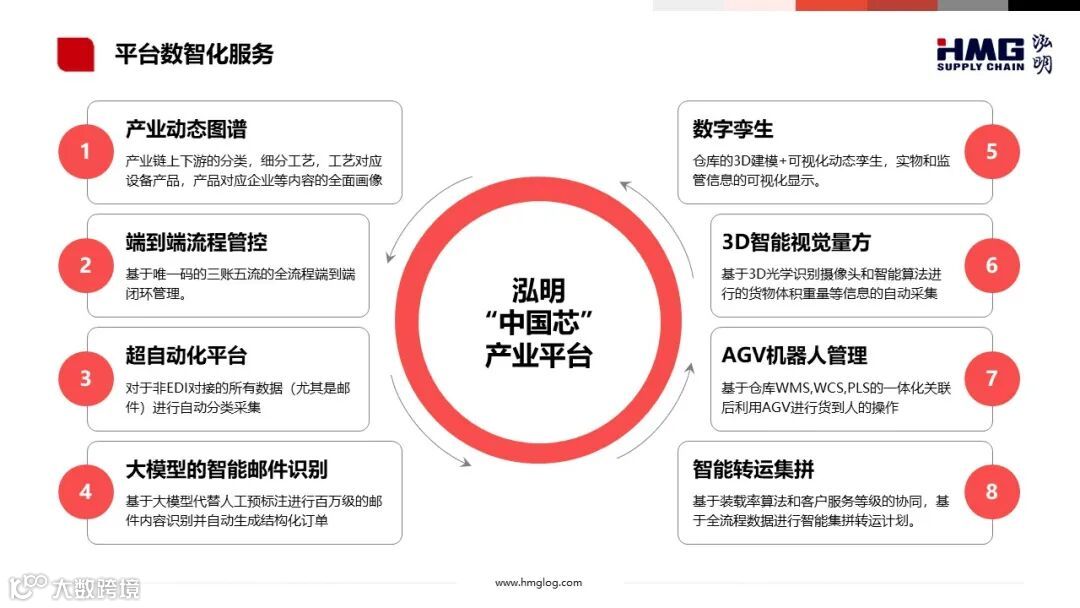The image size is (1080, 608).
Task: Click the red number 6 circle
Action: point(992,265)
